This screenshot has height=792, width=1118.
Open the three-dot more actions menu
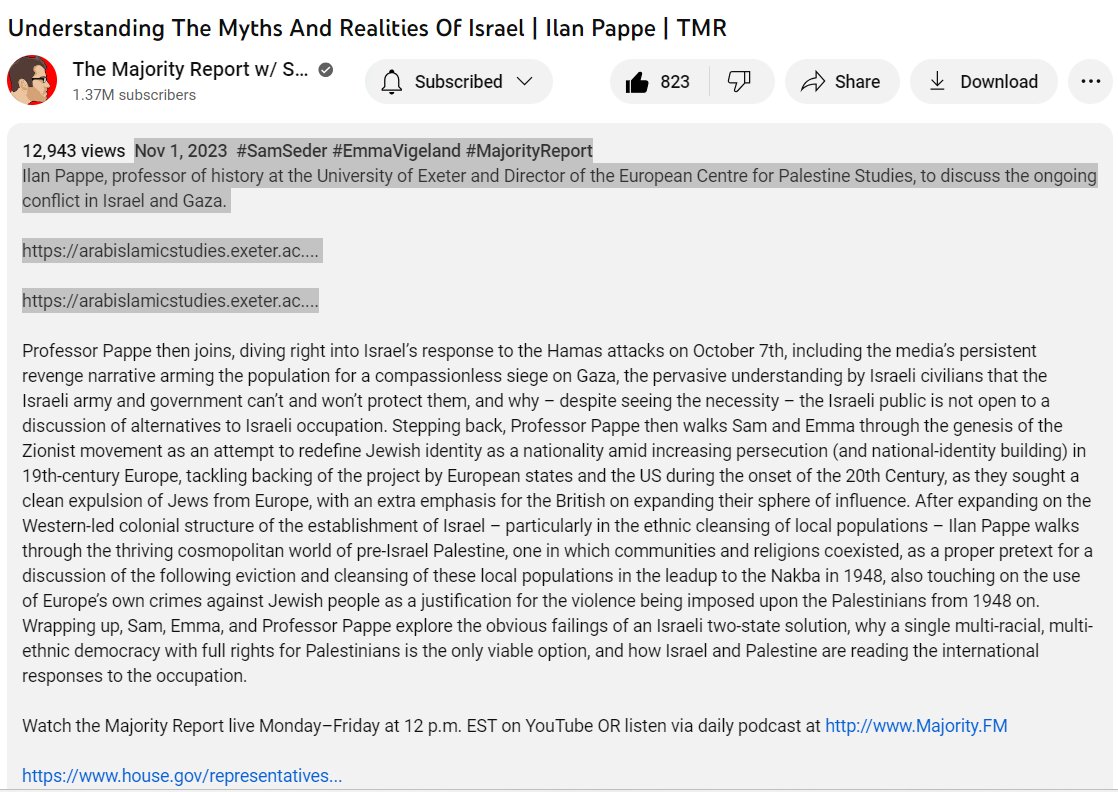tap(1090, 82)
